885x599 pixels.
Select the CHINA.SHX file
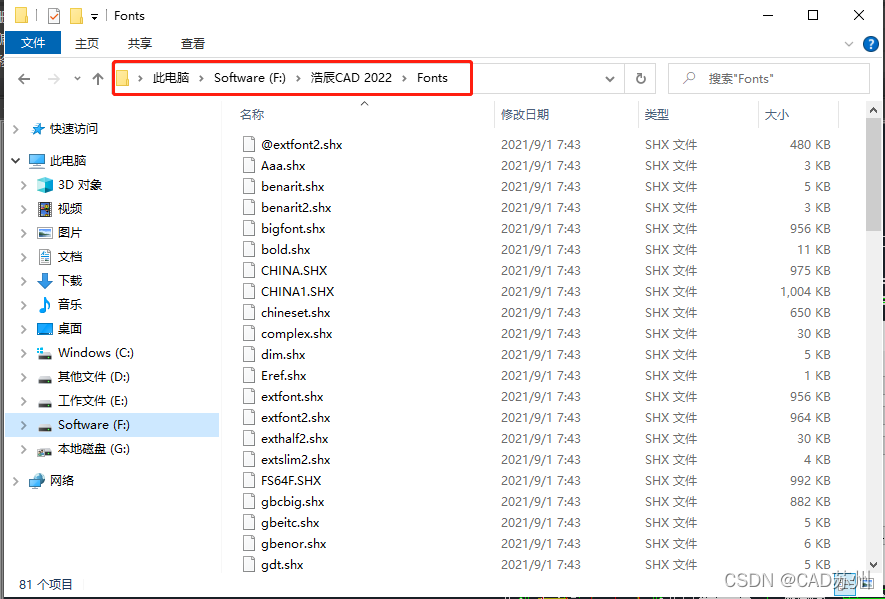pos(294,270)
